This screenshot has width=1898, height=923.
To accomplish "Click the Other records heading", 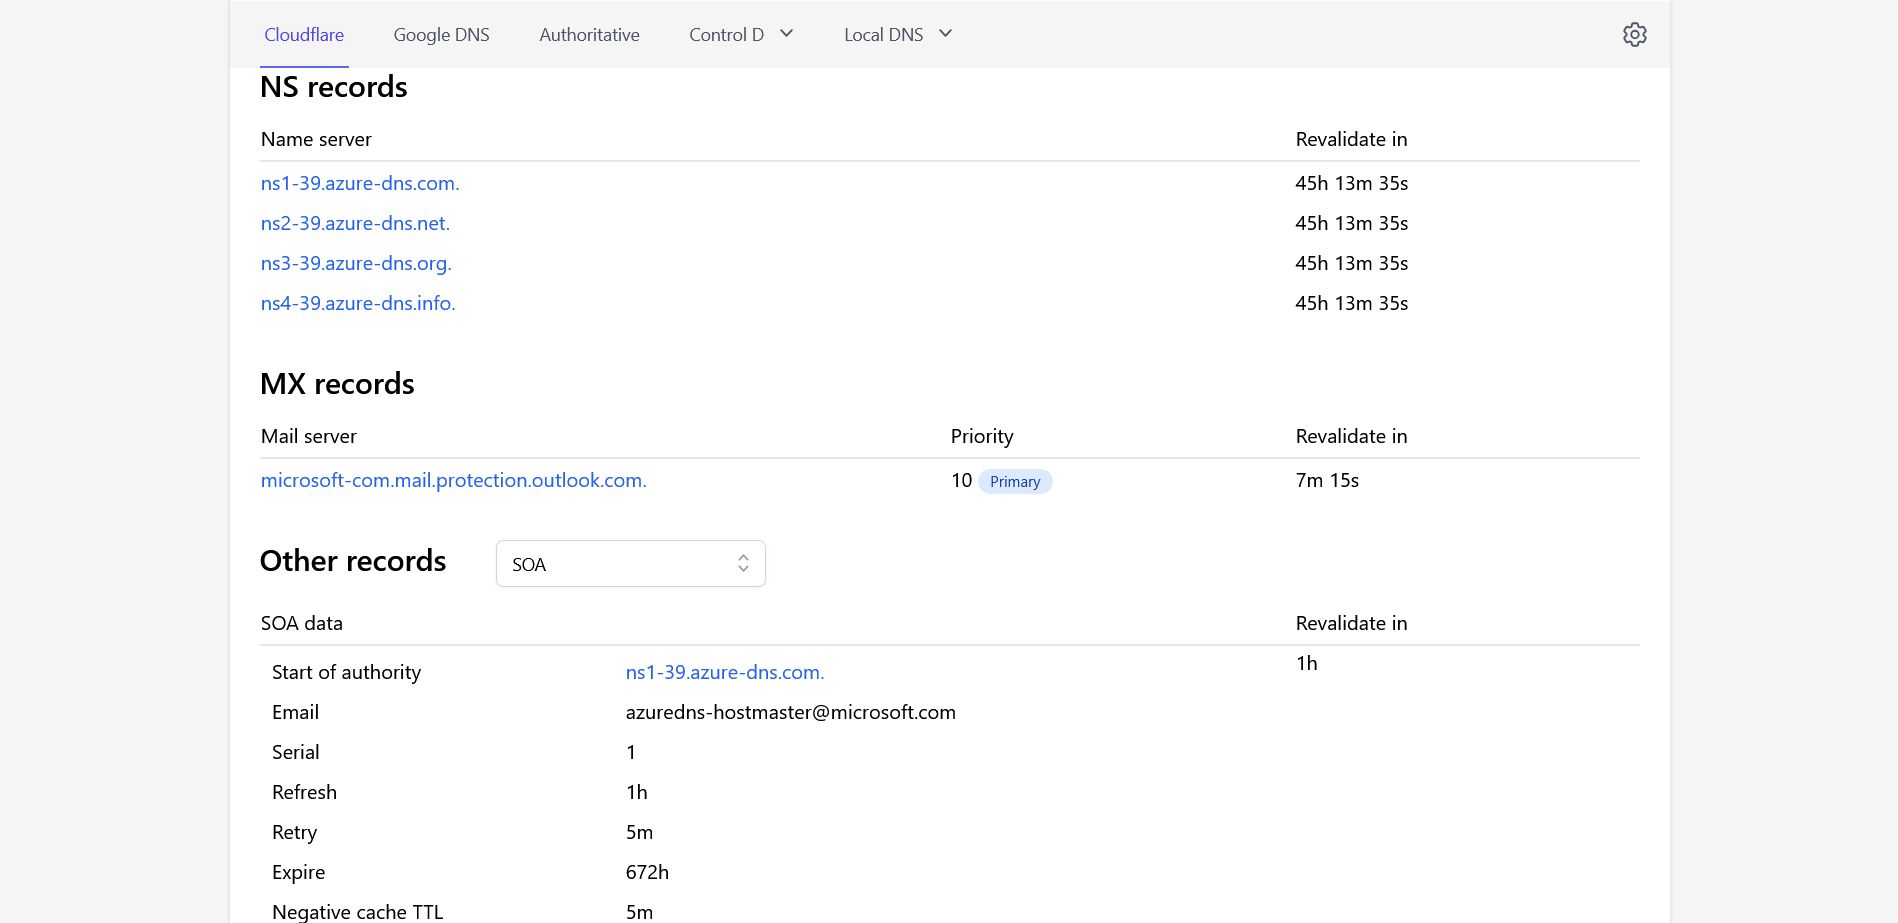I will (x=353, y=561).
